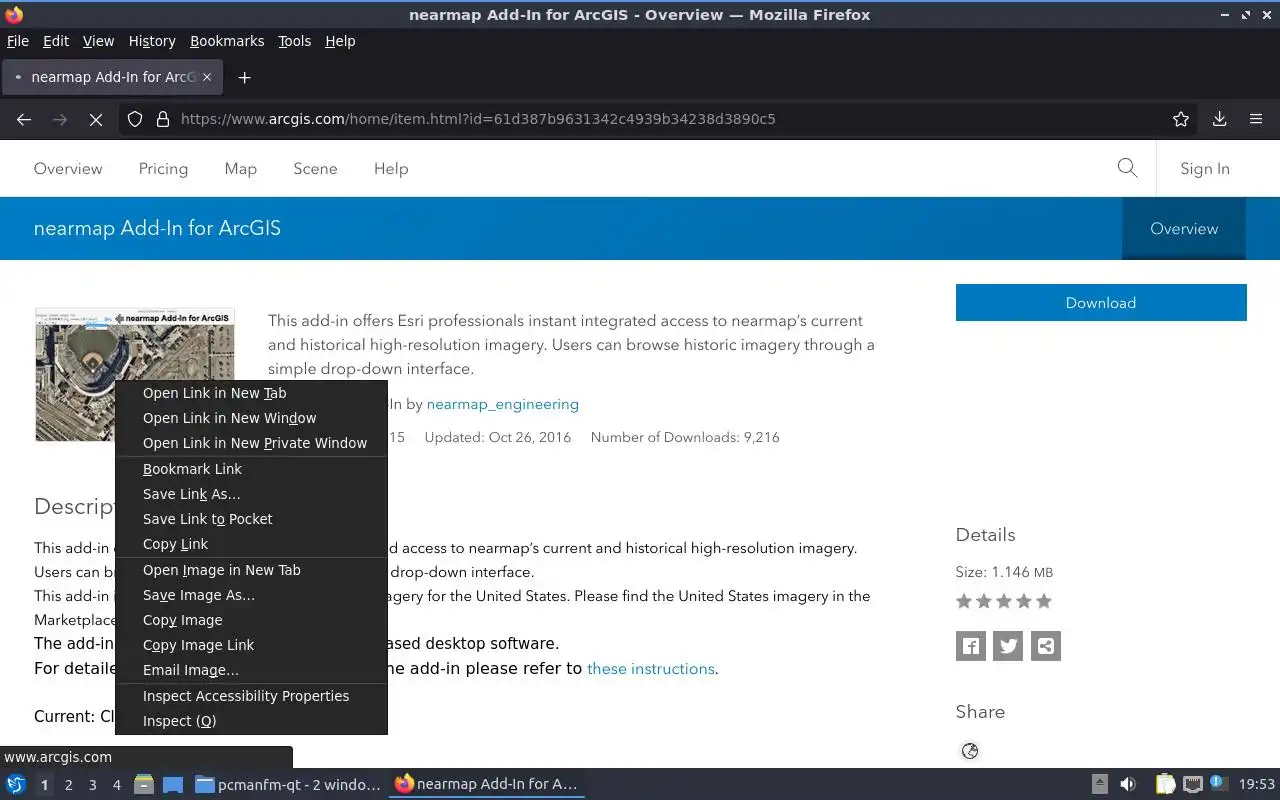Click the browser Back arrow
This screenshot has height=800, width=1280.
click(x=24, y=119)
